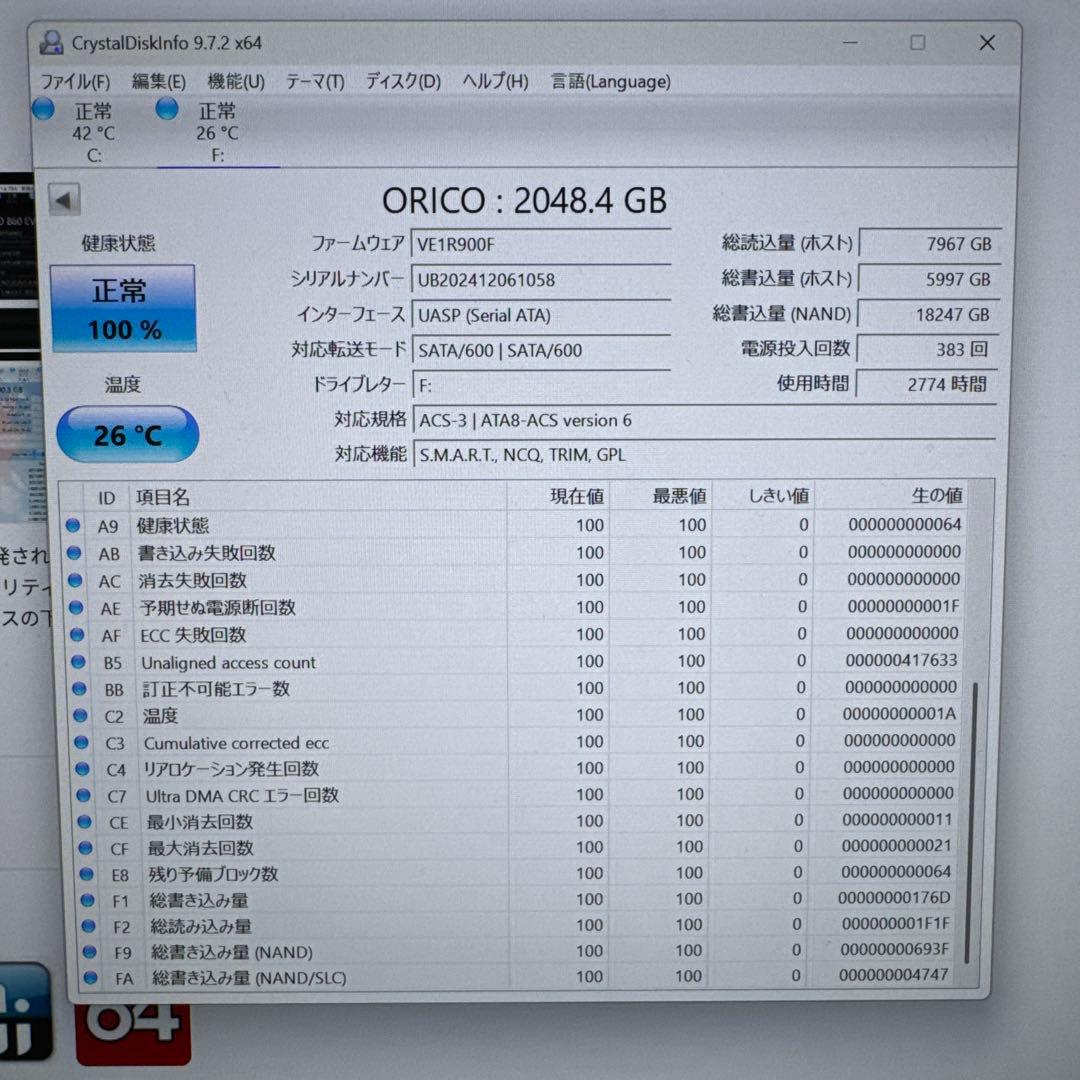Click the status dot of row C2 温度

pyautogui.click(x=81, y=716)
